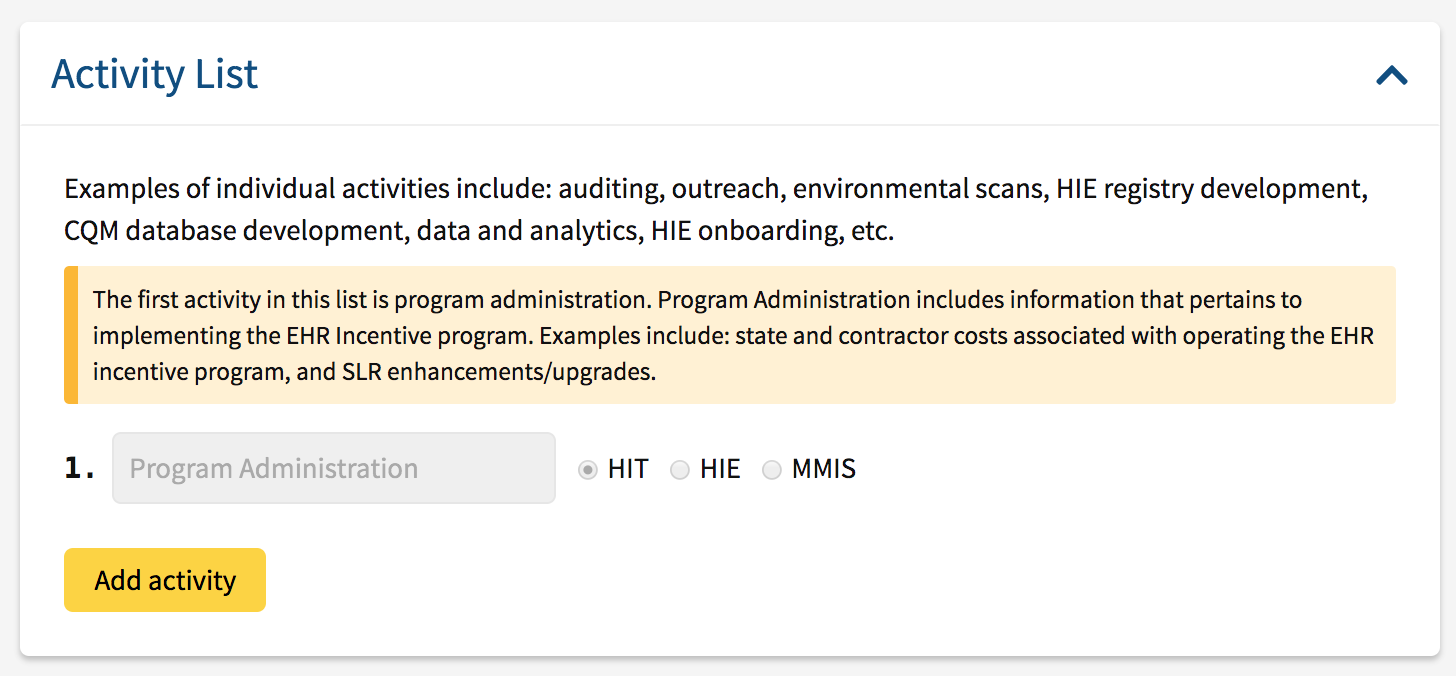Click the Program Administration input field
The image size is (1456, 676).
(x=333, y=468)
